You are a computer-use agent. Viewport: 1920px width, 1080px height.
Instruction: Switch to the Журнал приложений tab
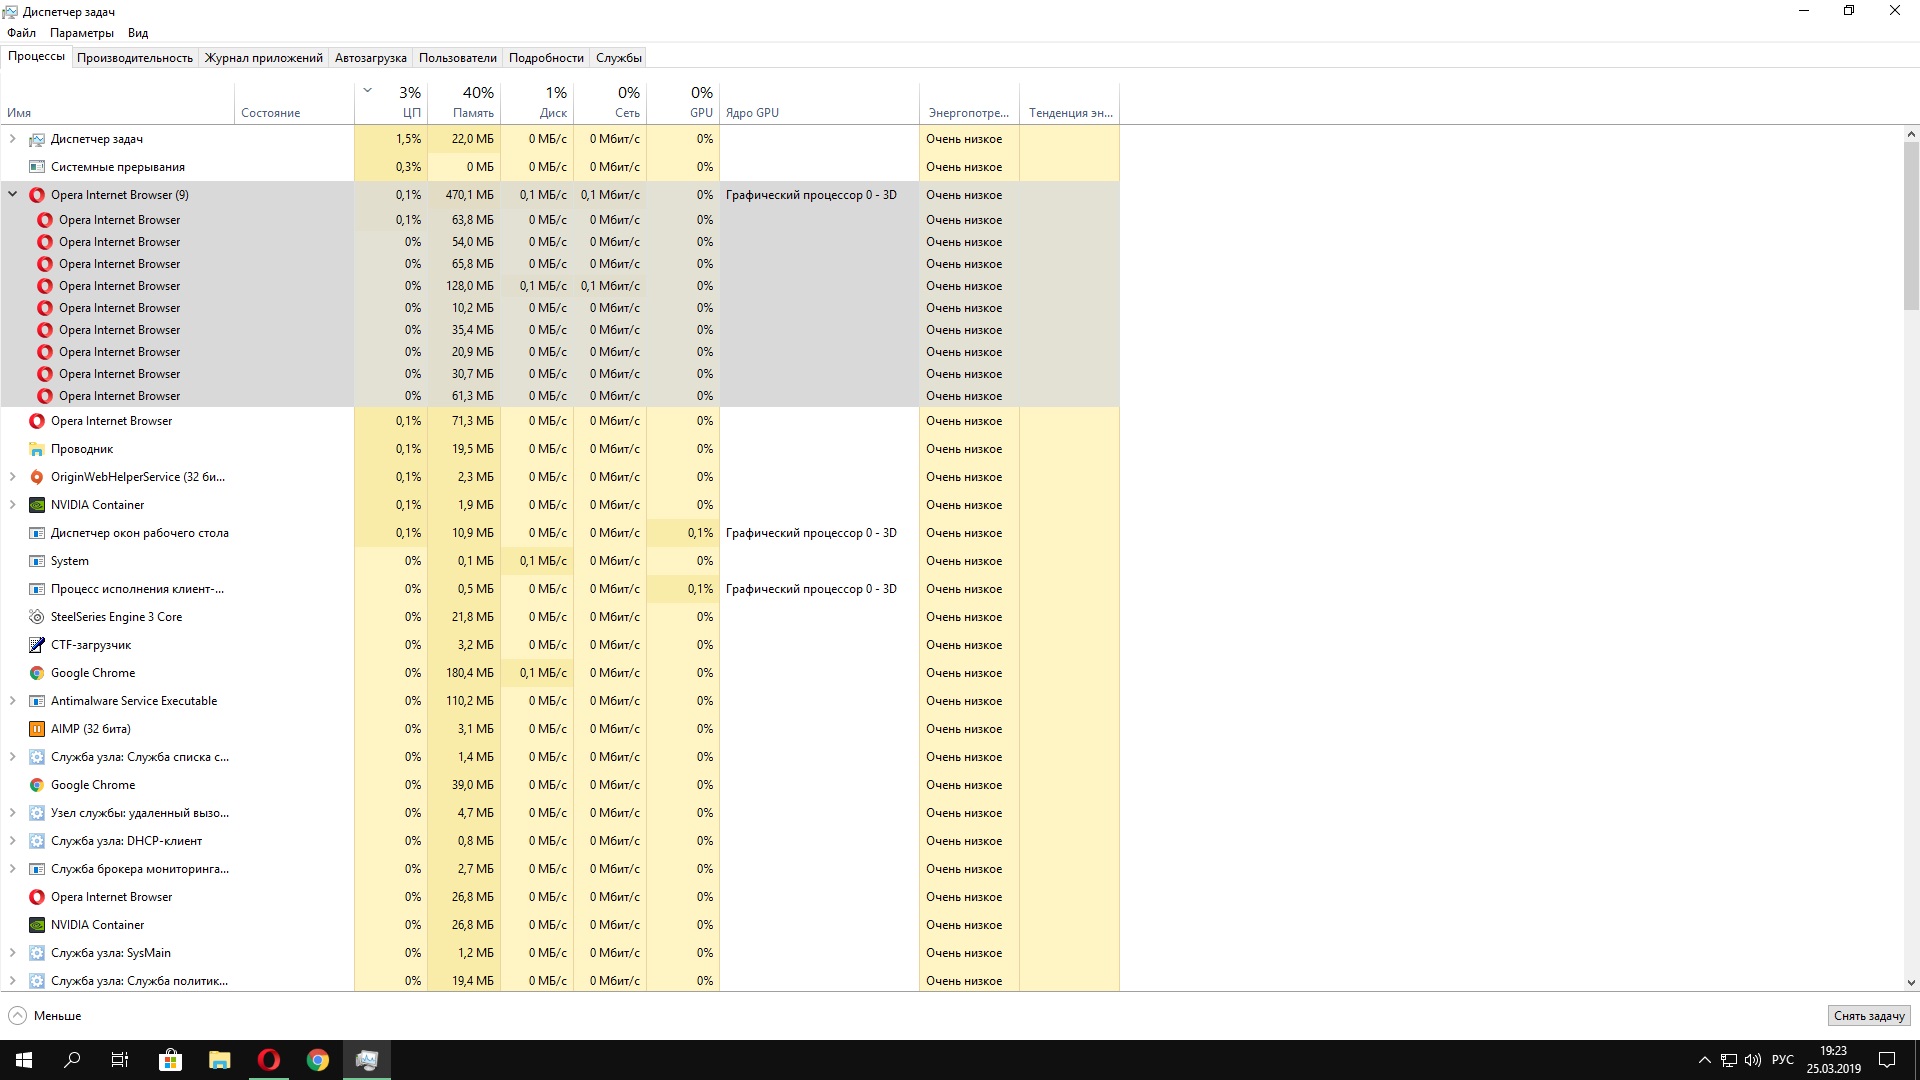pyautogui.click(x=264, y=58)
